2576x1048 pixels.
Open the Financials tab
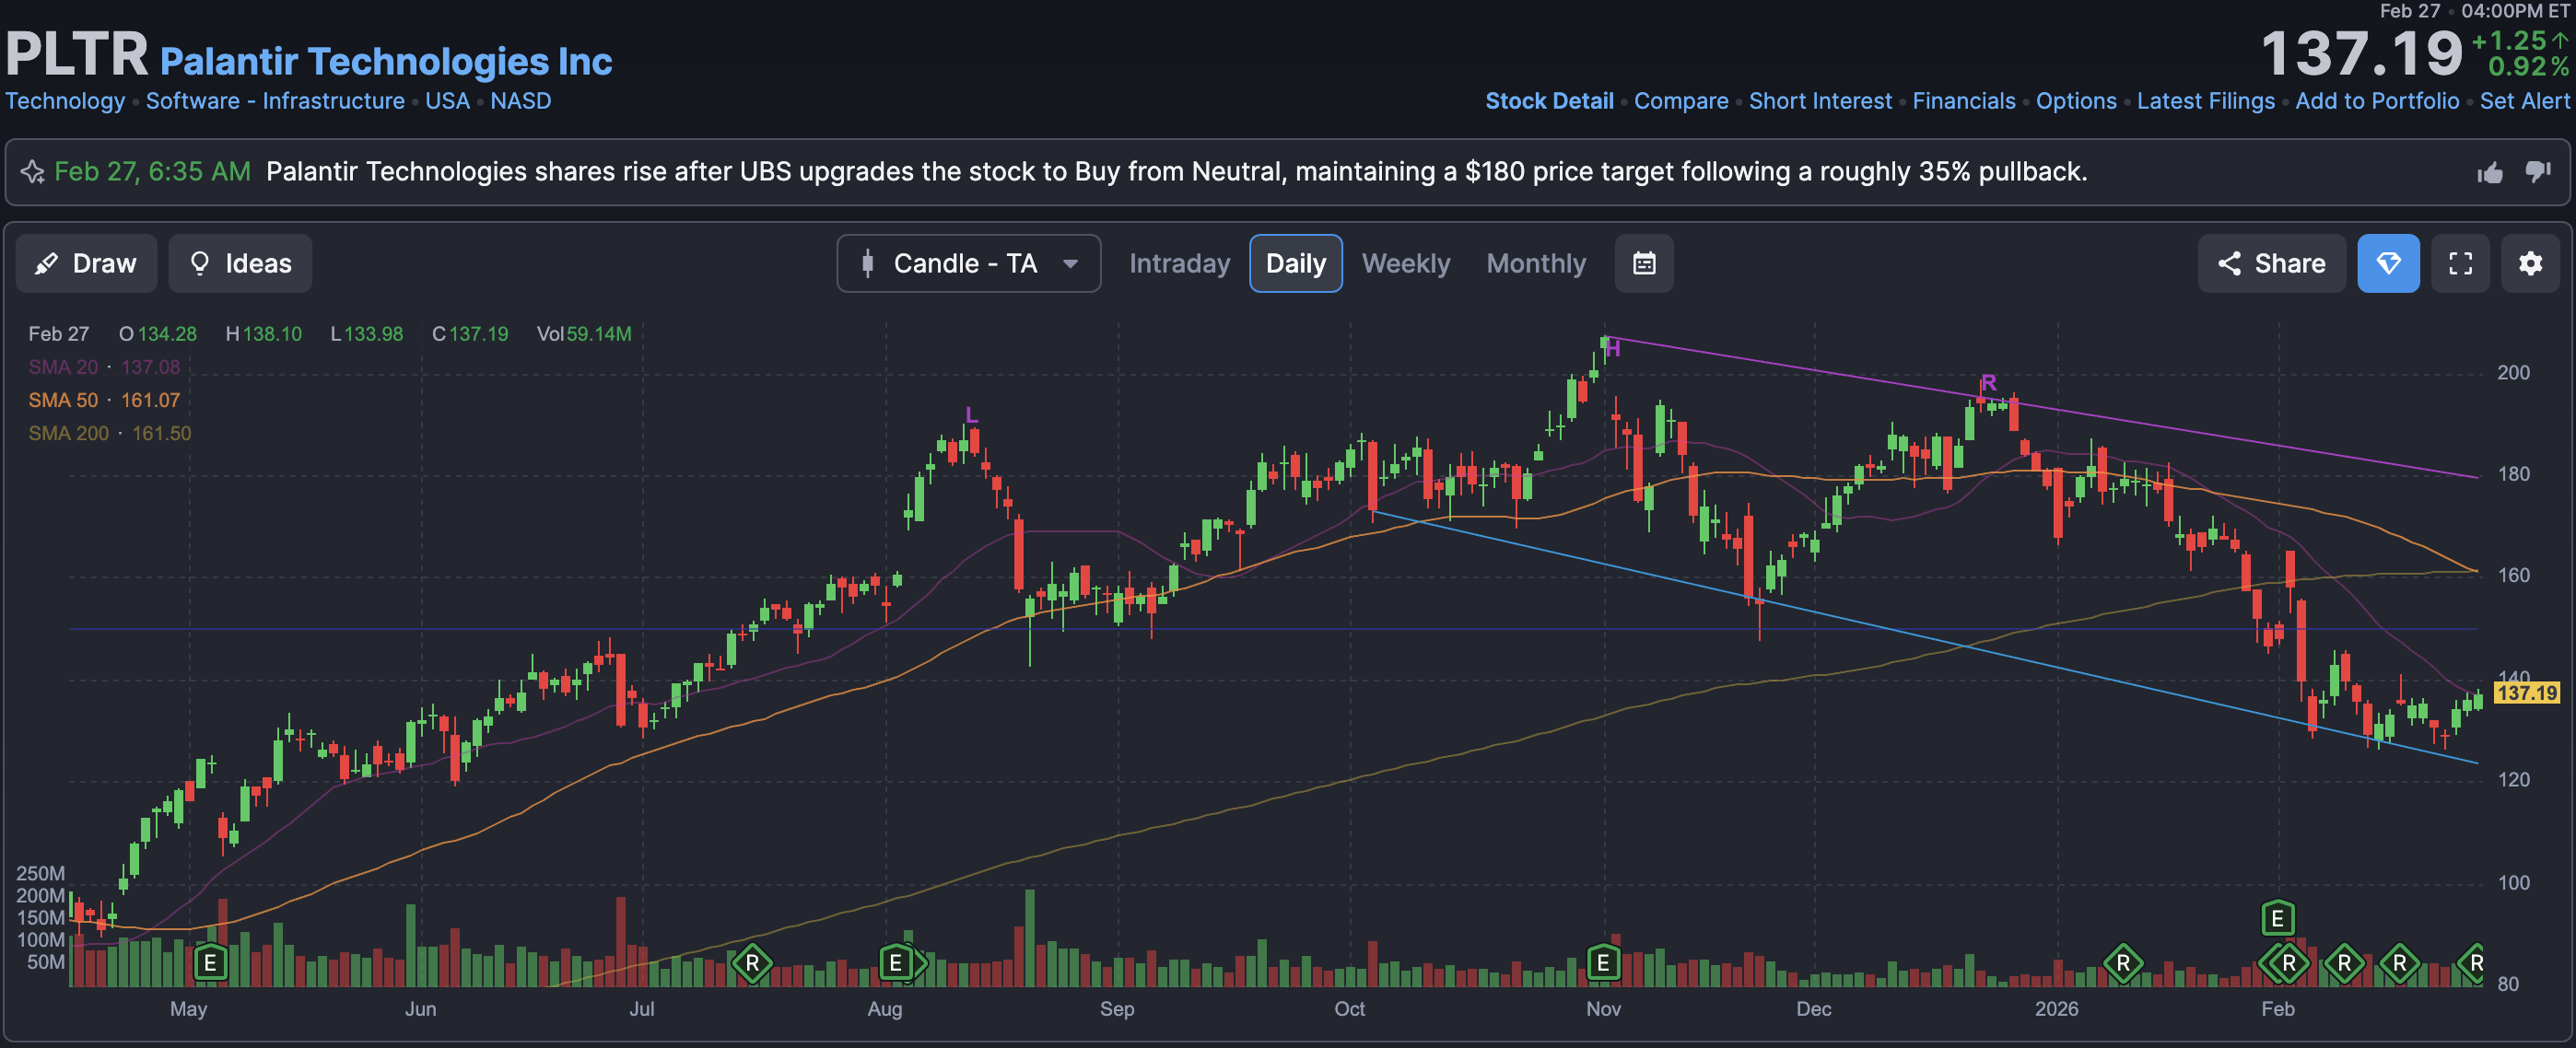pos(1963,101)
